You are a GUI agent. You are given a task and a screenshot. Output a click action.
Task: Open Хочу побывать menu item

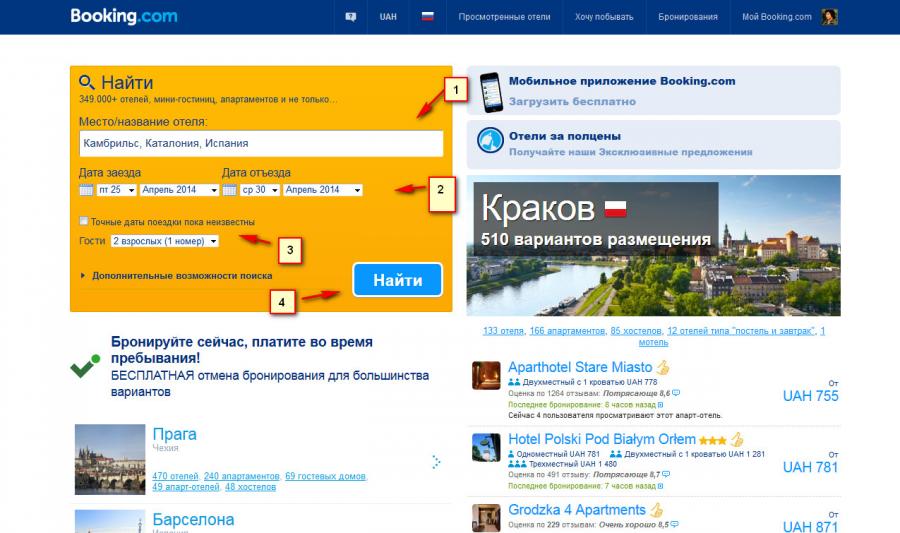[604, 17]
